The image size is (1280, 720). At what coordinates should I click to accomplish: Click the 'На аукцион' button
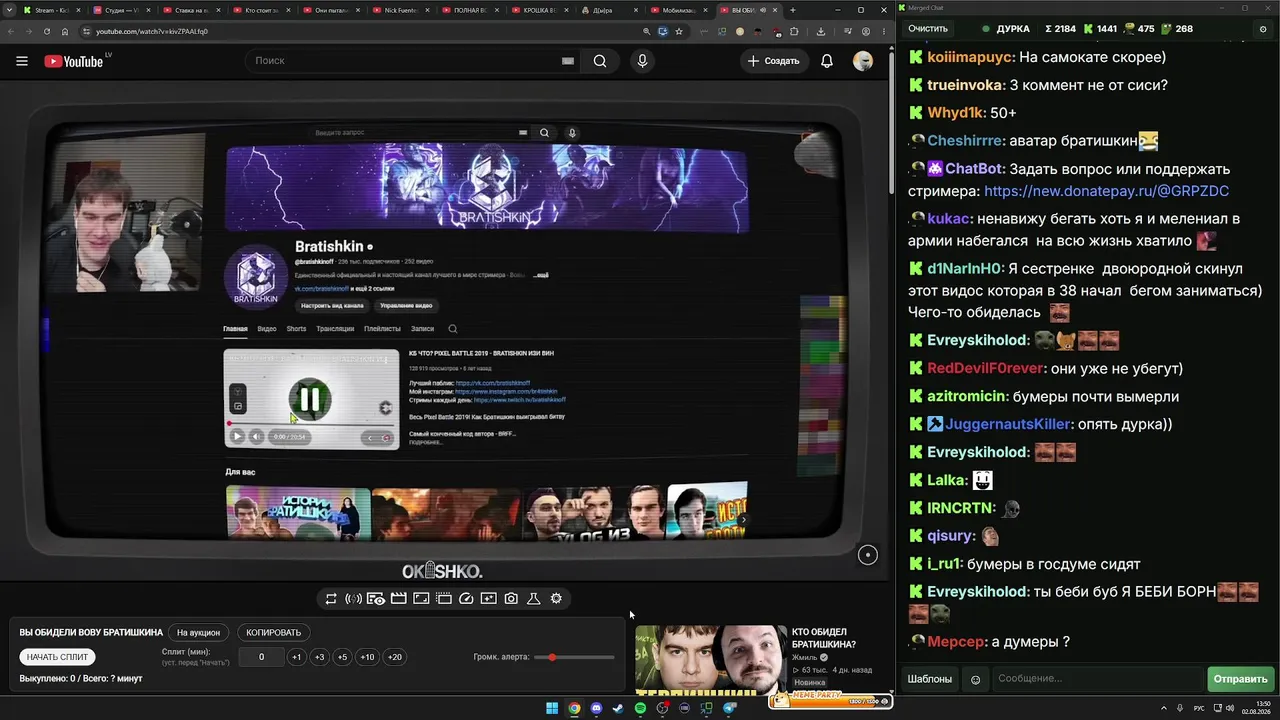pyautogui.click(x=198, y=633)
